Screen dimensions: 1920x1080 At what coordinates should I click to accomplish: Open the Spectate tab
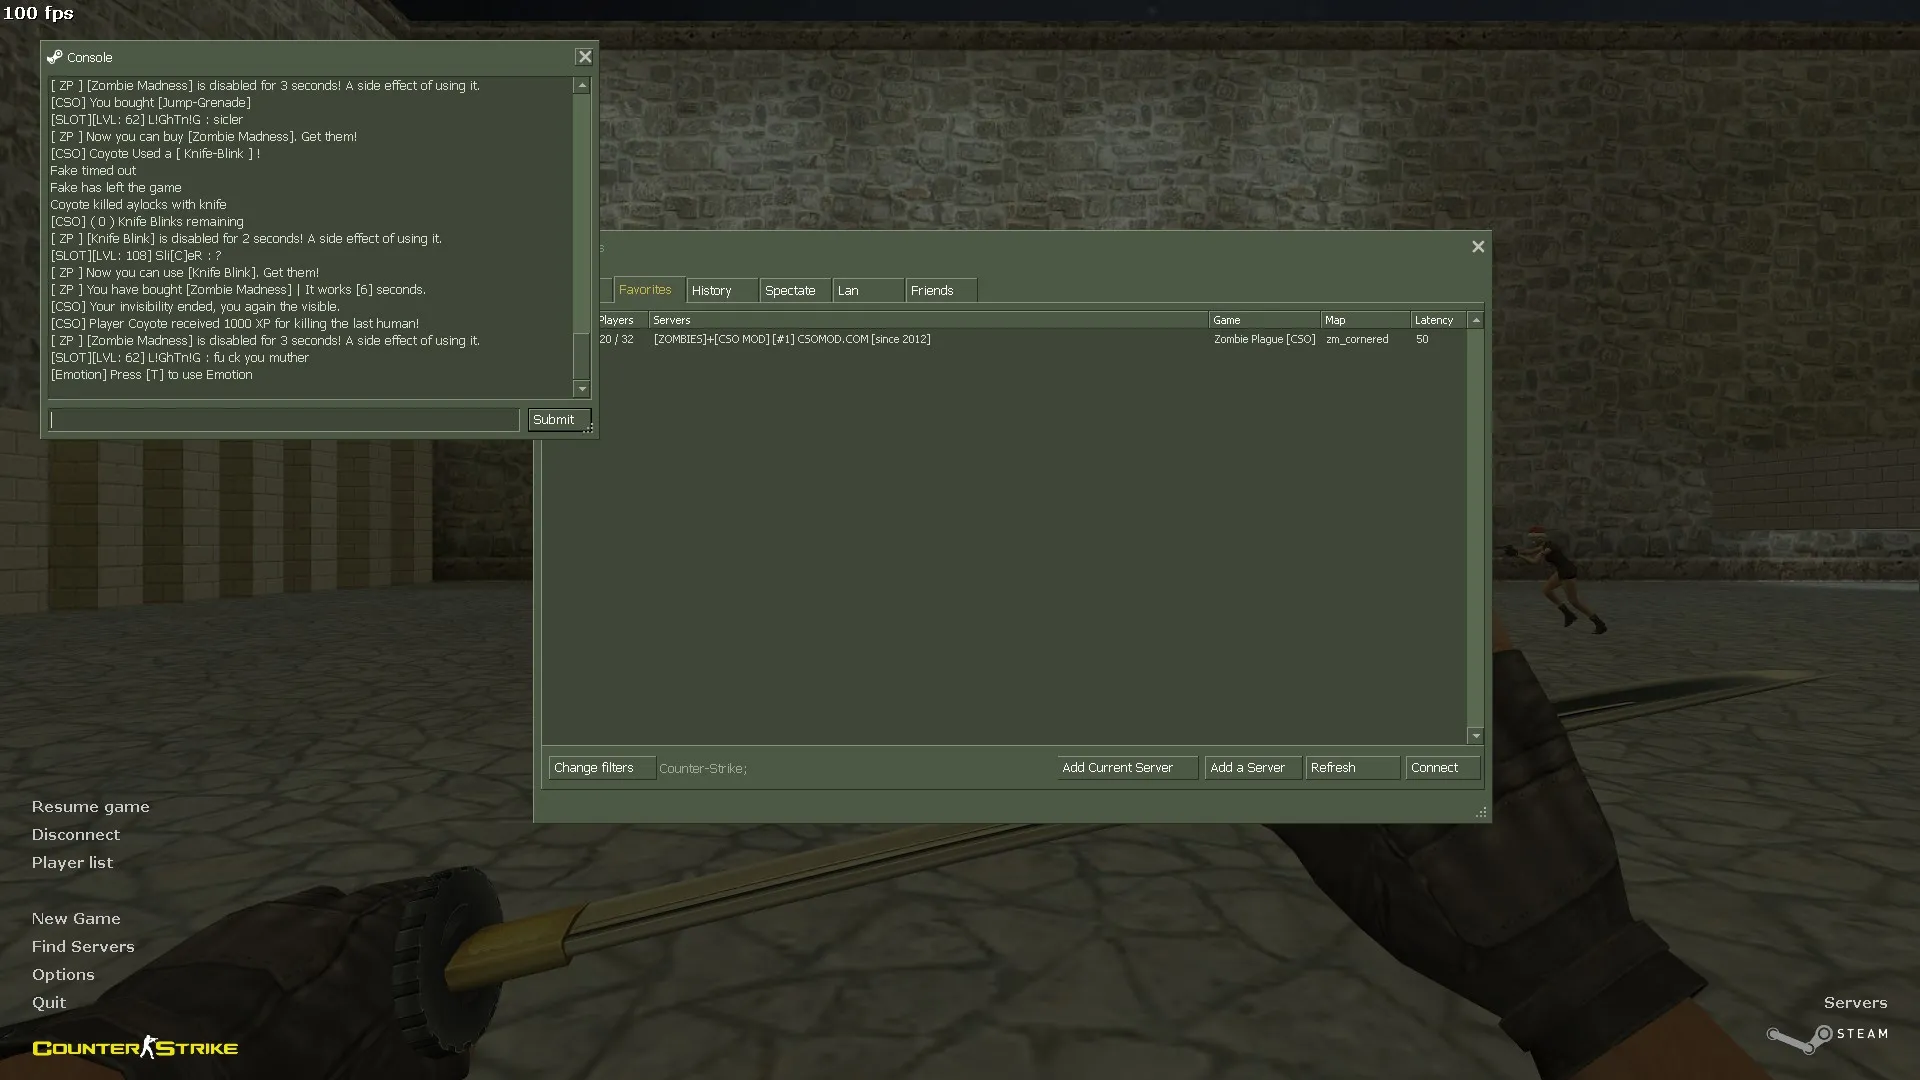[x=795, y=291]
